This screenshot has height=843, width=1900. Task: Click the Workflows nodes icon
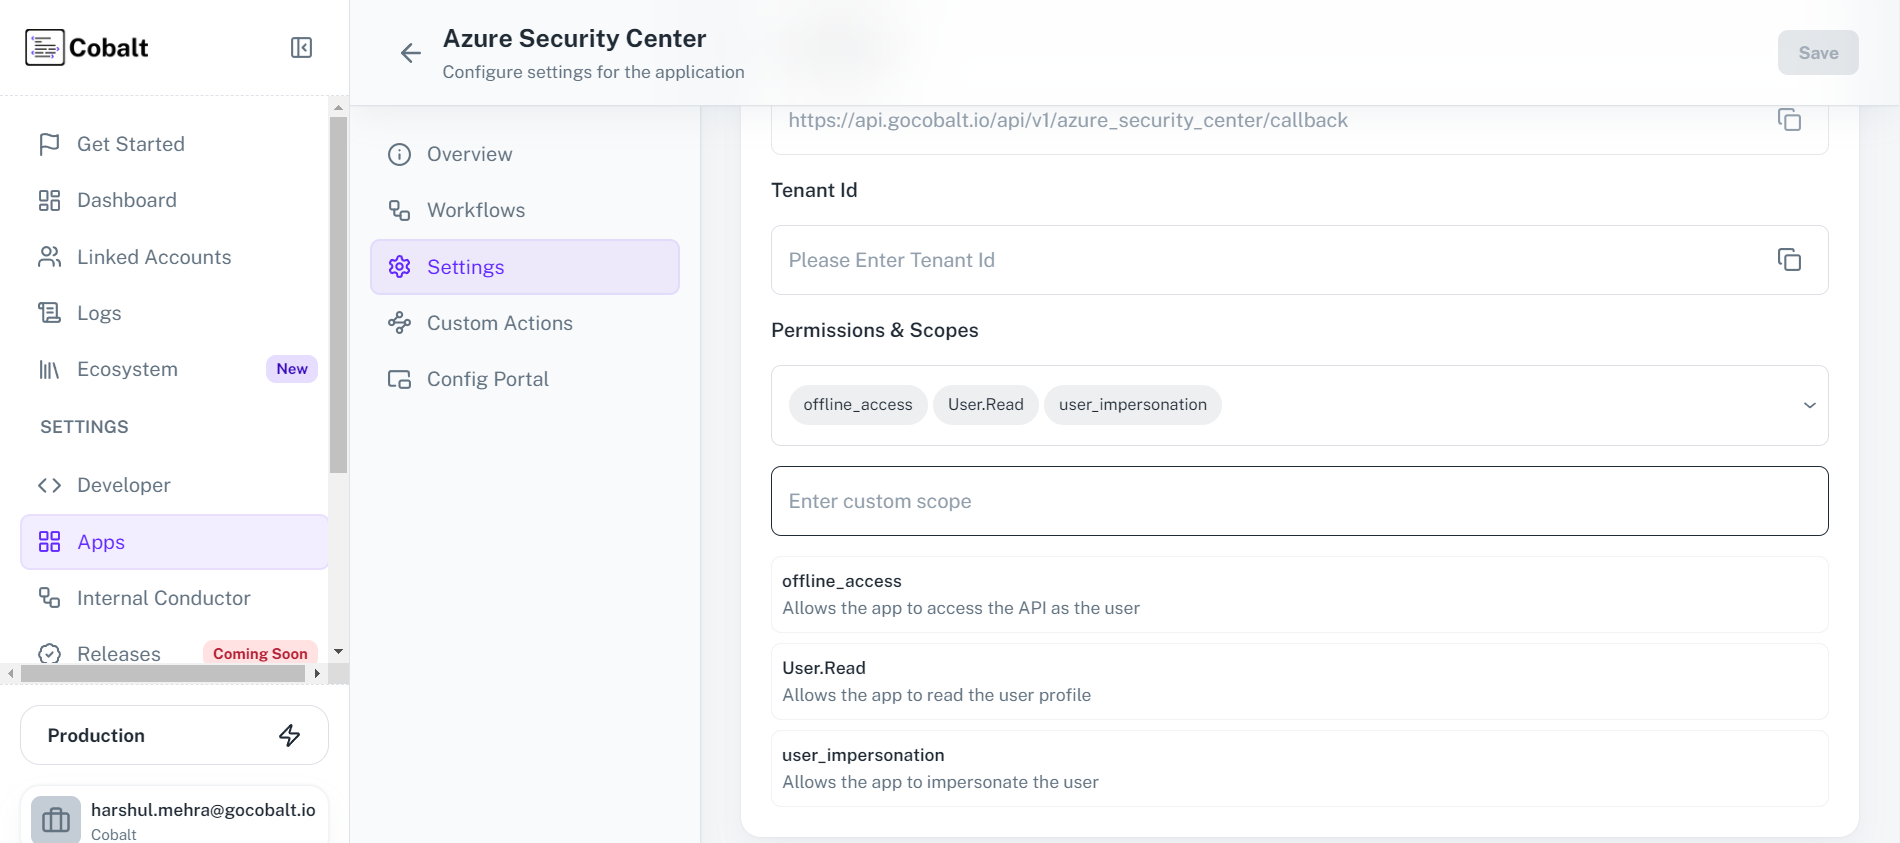pos(399,210)
